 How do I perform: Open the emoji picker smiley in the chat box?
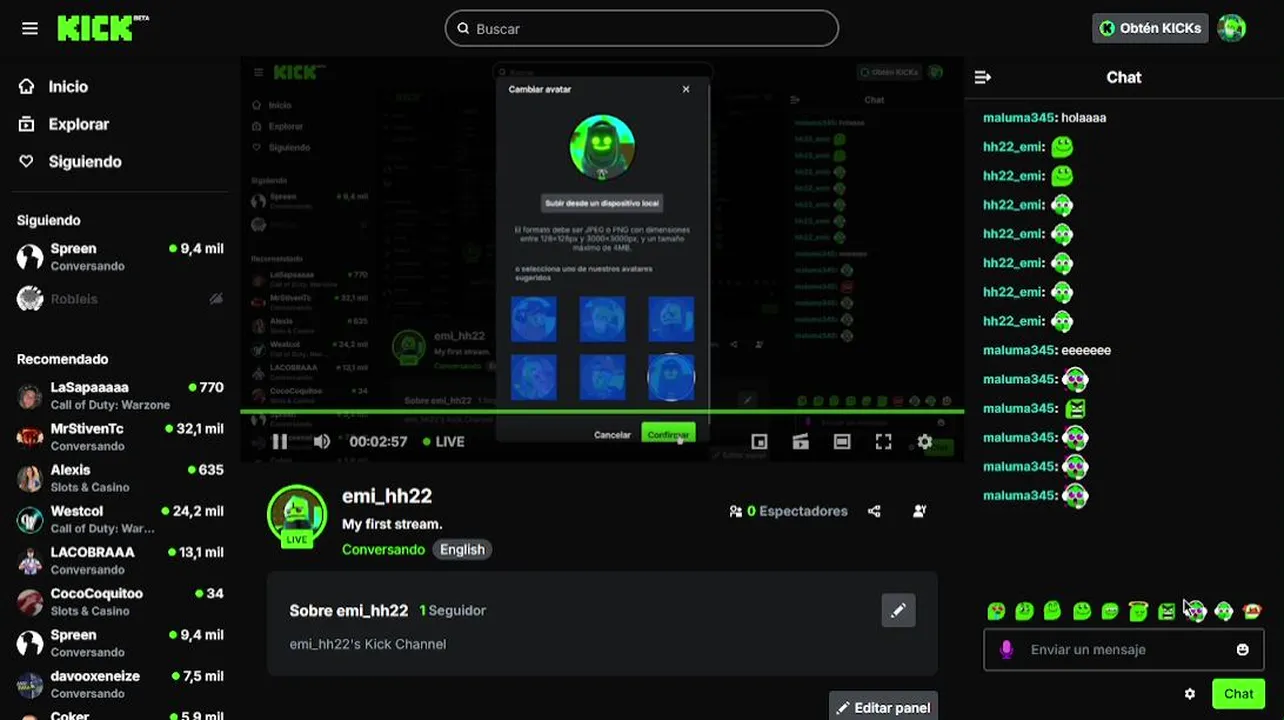(1242, 650)
